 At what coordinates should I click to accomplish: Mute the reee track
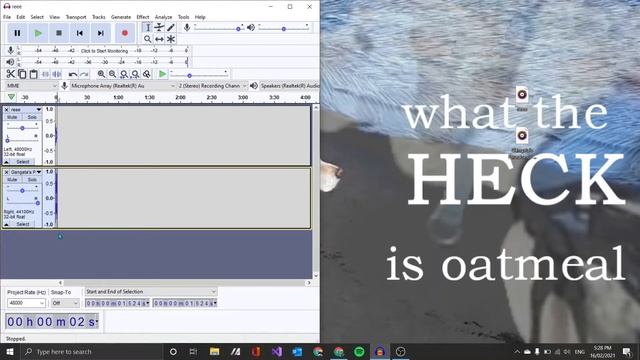coord(12,117)
